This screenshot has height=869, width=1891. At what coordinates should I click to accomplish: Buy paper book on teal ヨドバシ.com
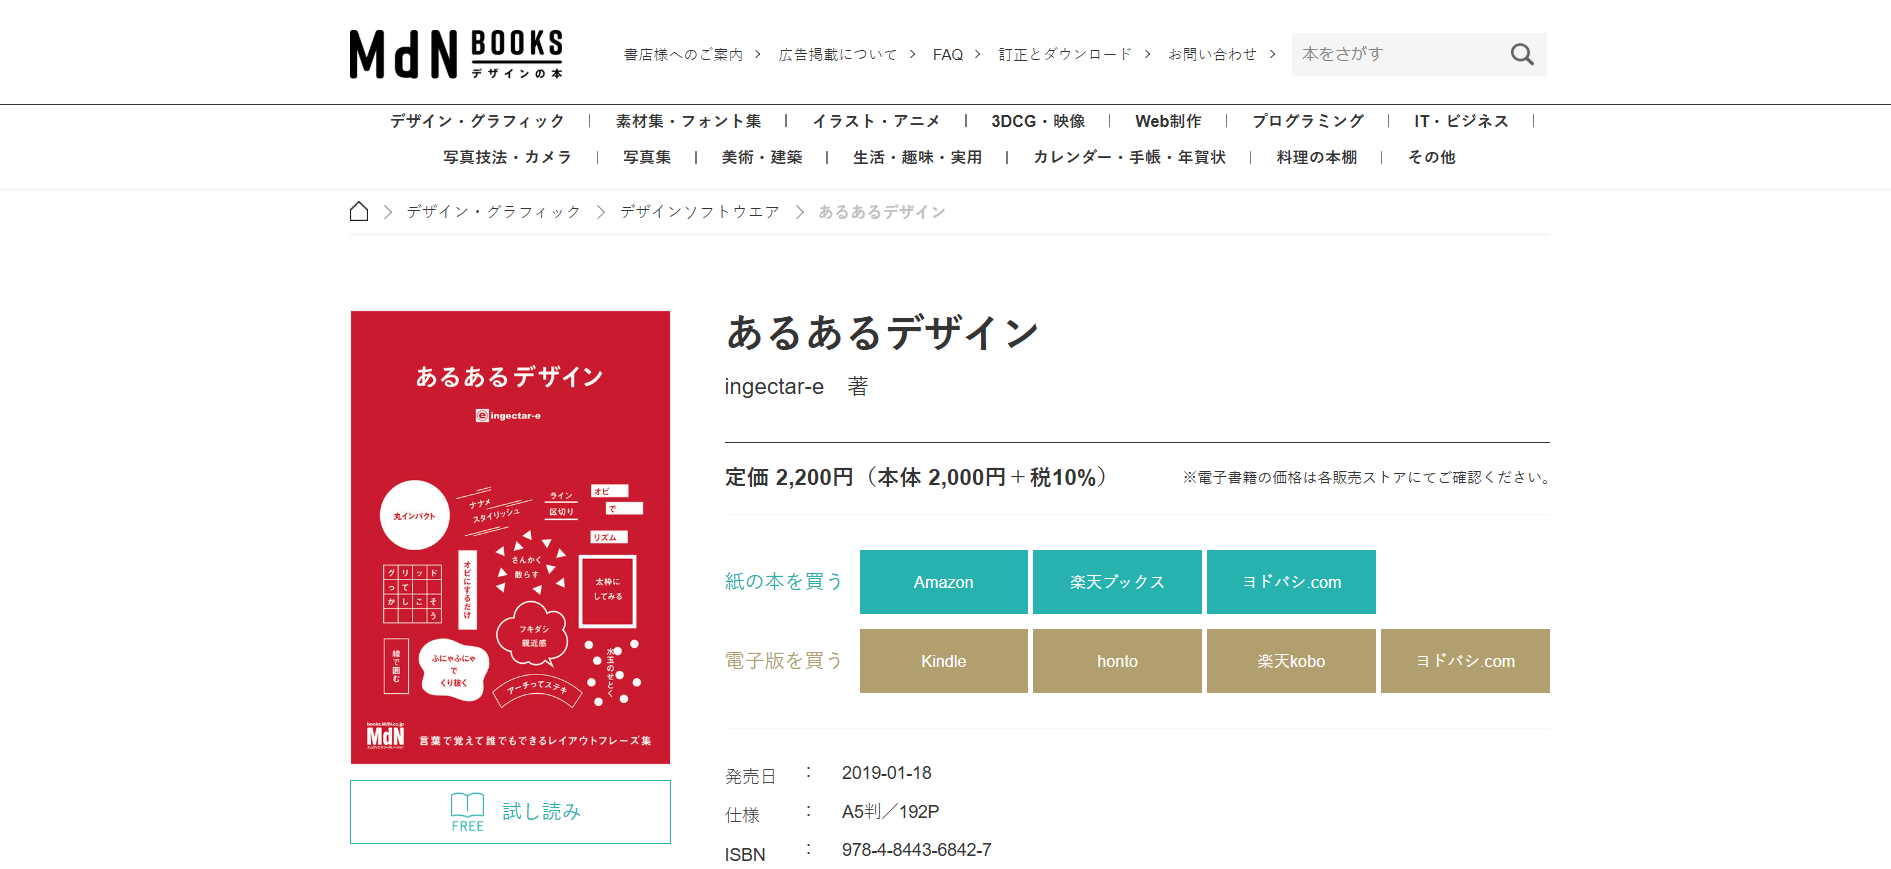point(1291,582)
